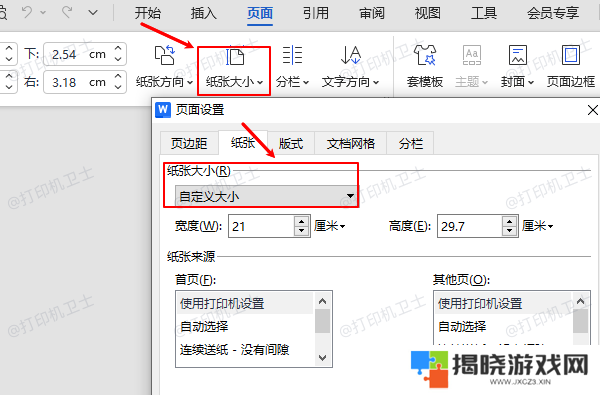Image resolution: width=600 pixels, height=395 pixels.
Task: Open the 引用 ribbon tab
Action: (316, 13)
